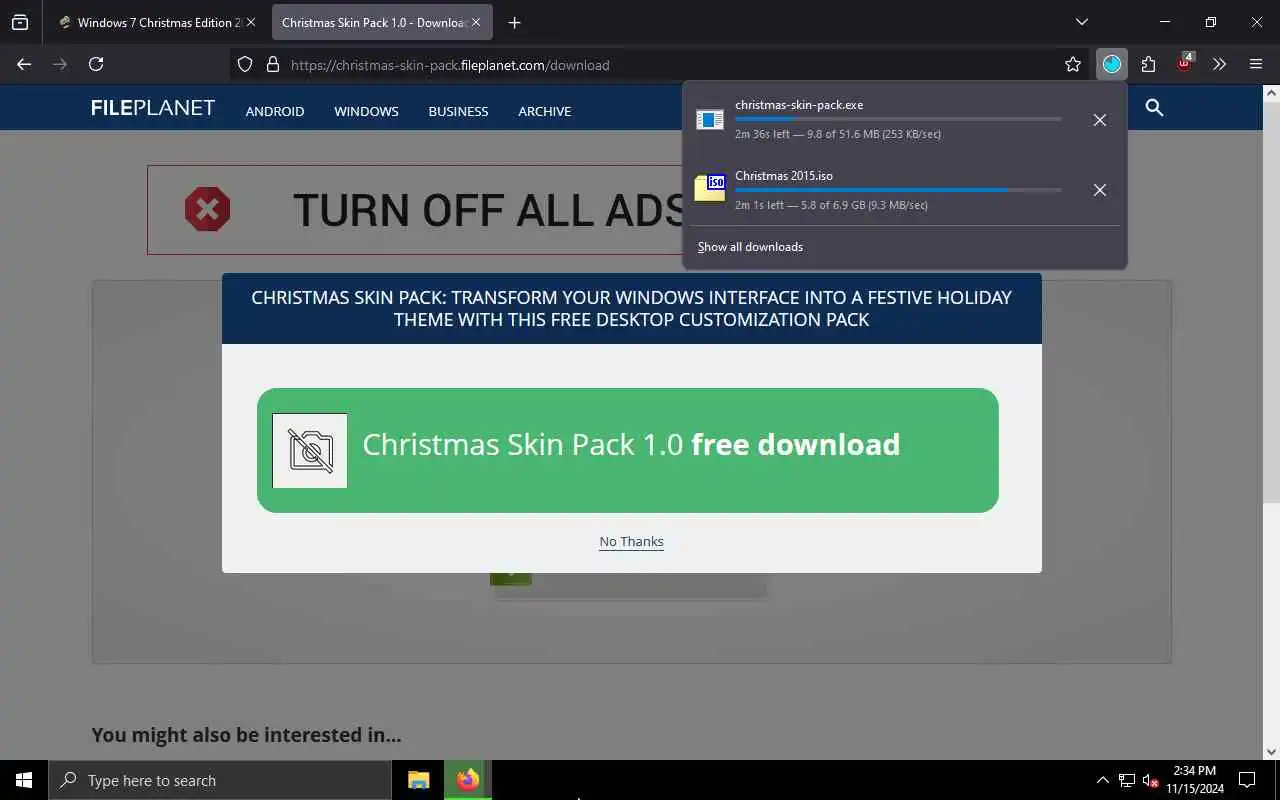Viewport: 1280px width, 800px height.
Task: Click Christmas 2015.iso file icon
Action: 710,188
